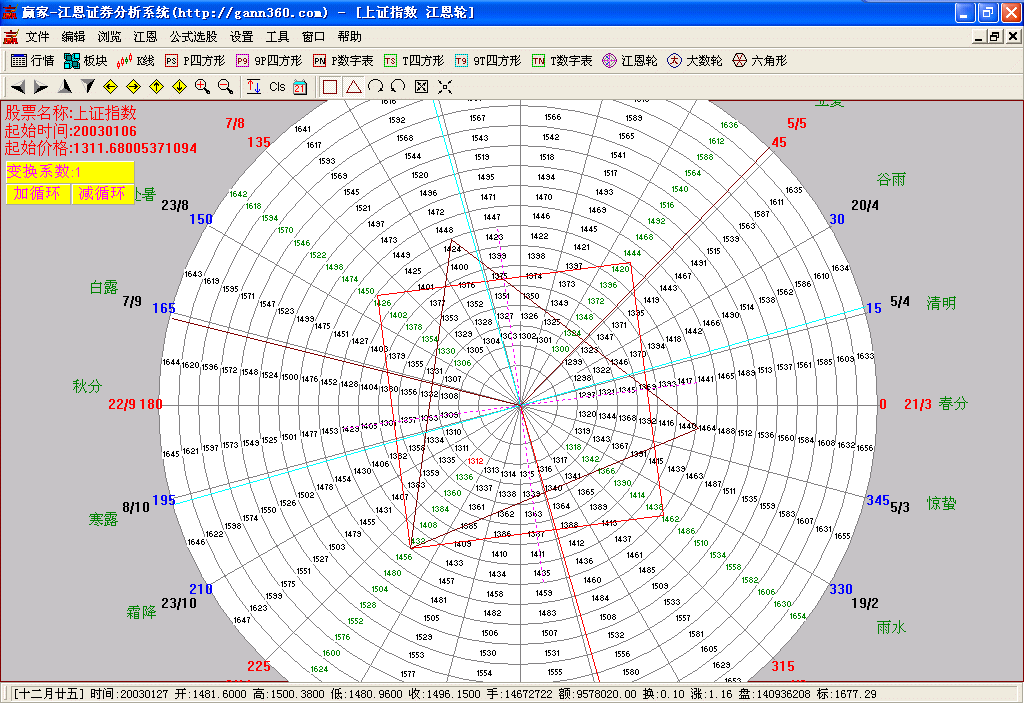Click the calendar date icon
Screen dimensions: 1026x704
click(x=300, y=87)
